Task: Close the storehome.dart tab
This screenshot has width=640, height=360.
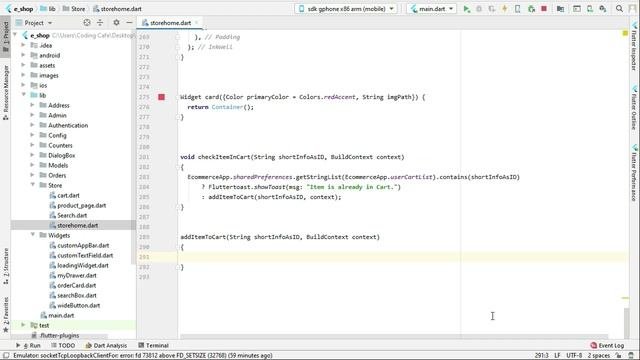Action: tap(196, 23)
